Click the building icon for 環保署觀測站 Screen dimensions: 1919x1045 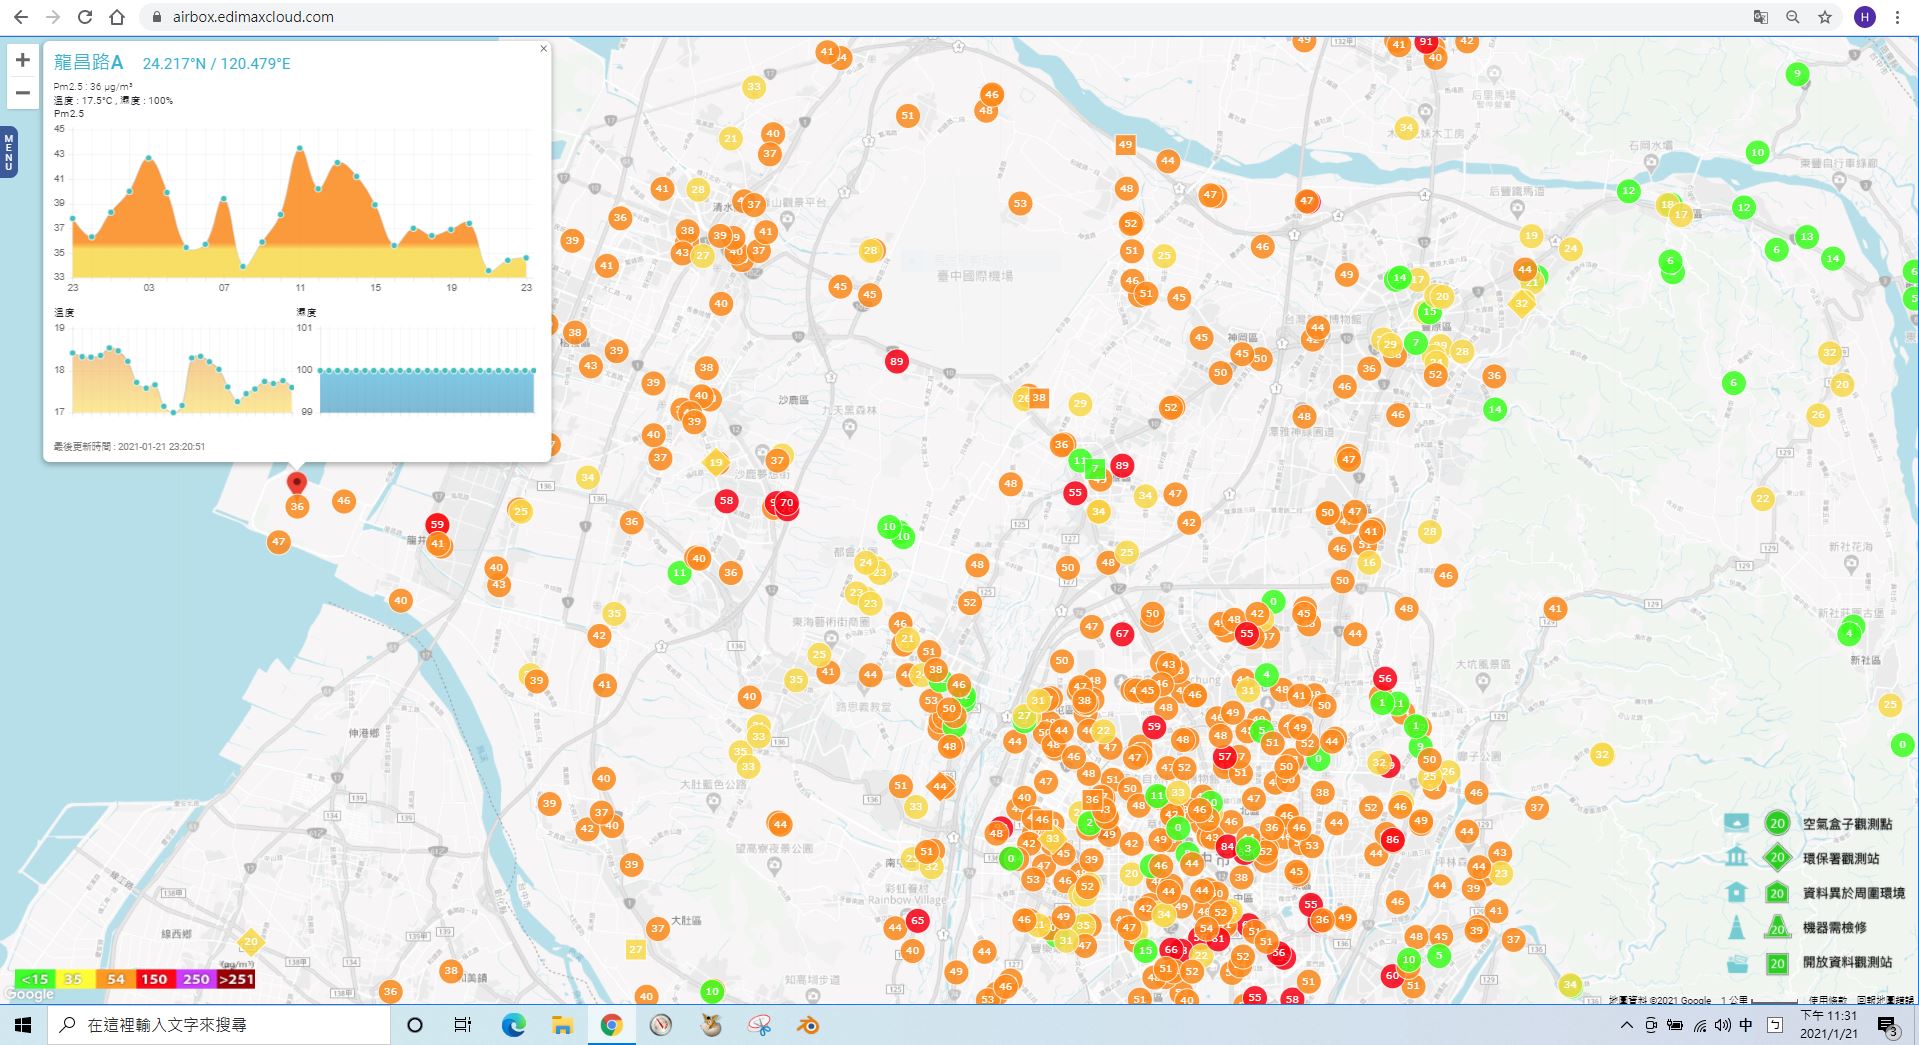1737,857
